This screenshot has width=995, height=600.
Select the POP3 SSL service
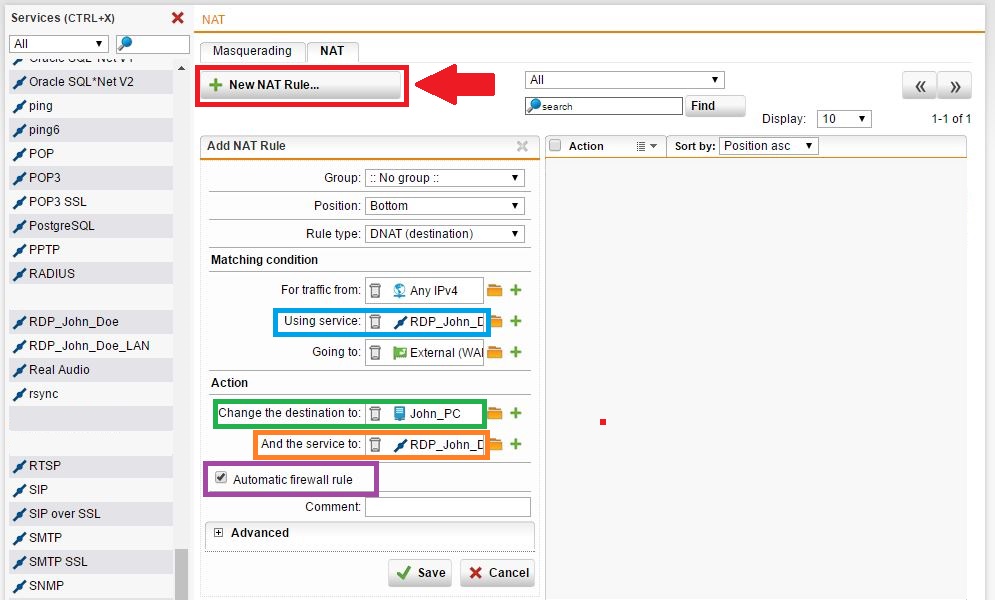(x=91, y=202)
